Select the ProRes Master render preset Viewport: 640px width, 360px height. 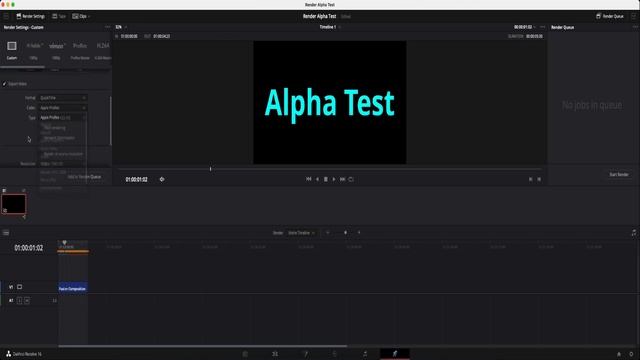80,50
